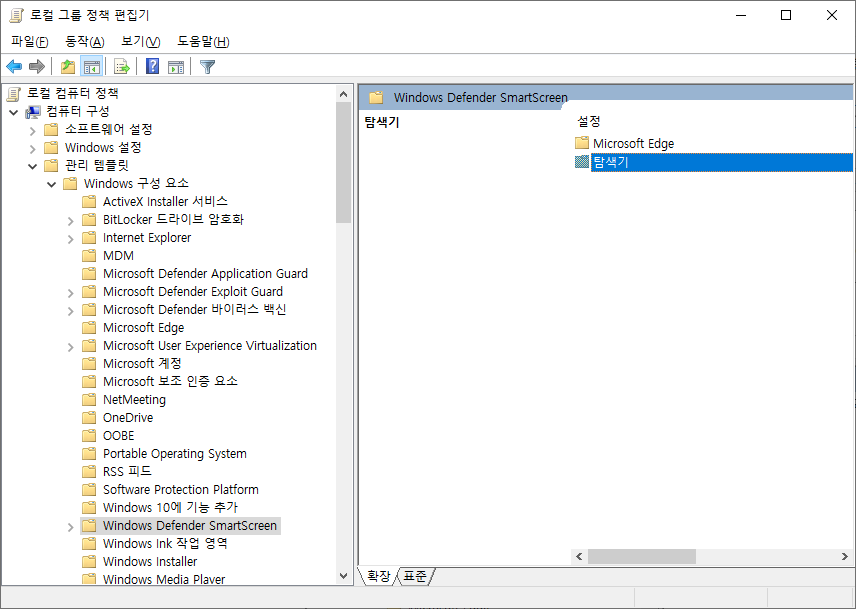The width and height of the screenshot is (856, 609).
Task: Select Portable Operating System folder
Action: [175, 453]
